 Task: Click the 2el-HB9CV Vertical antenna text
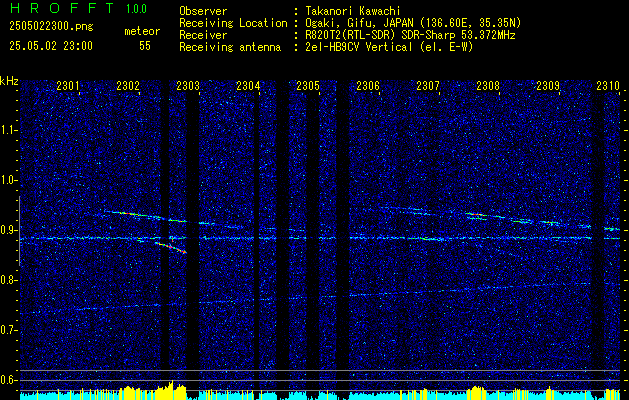click(x=389, y=47)
